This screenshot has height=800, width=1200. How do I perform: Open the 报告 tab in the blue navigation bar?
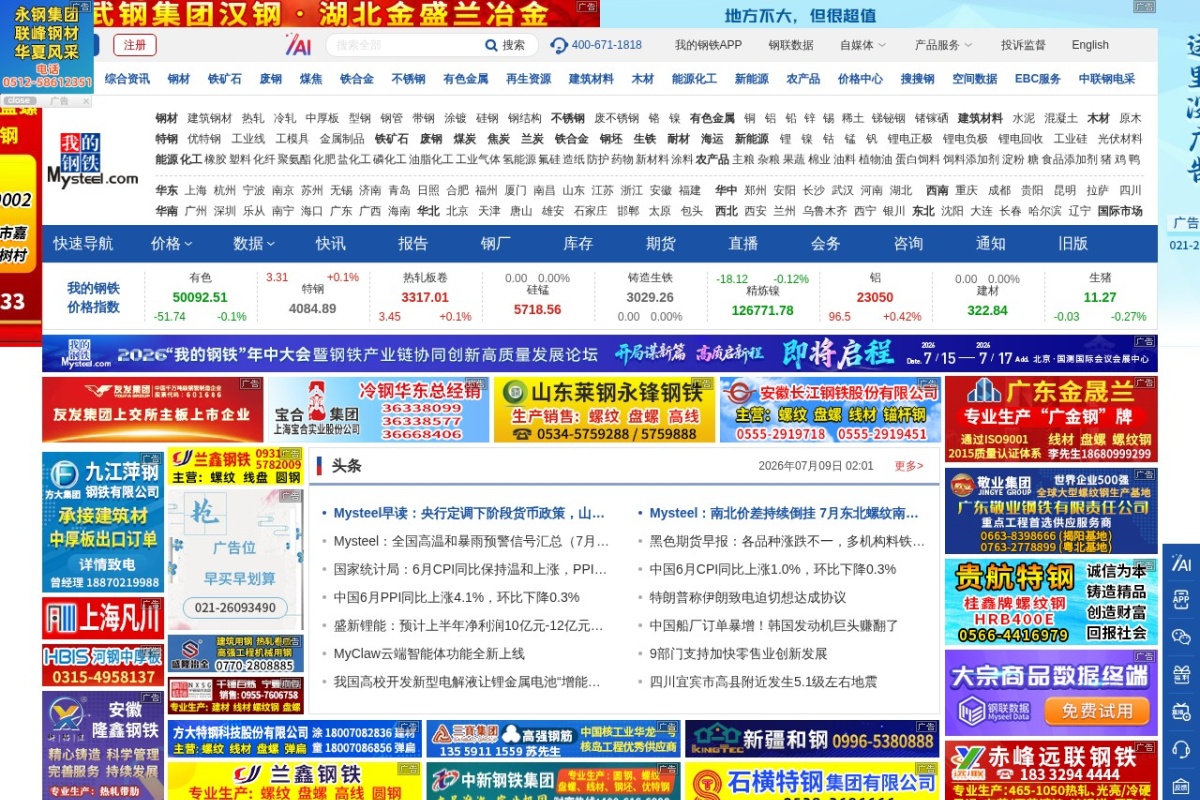[413, 243]
